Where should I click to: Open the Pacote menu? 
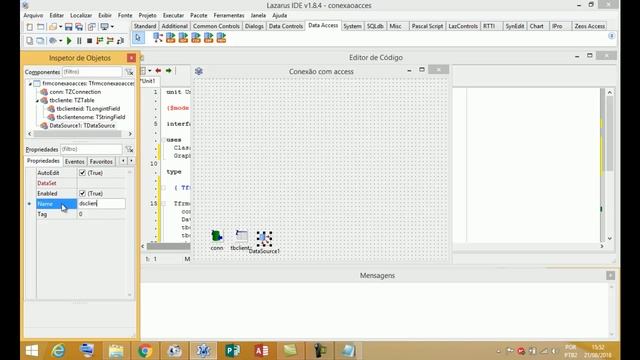pos(199,16)
